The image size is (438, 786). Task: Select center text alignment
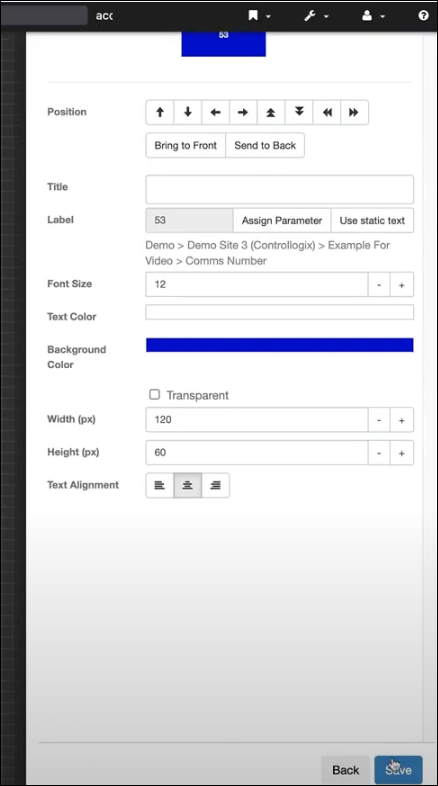(187, 485)
